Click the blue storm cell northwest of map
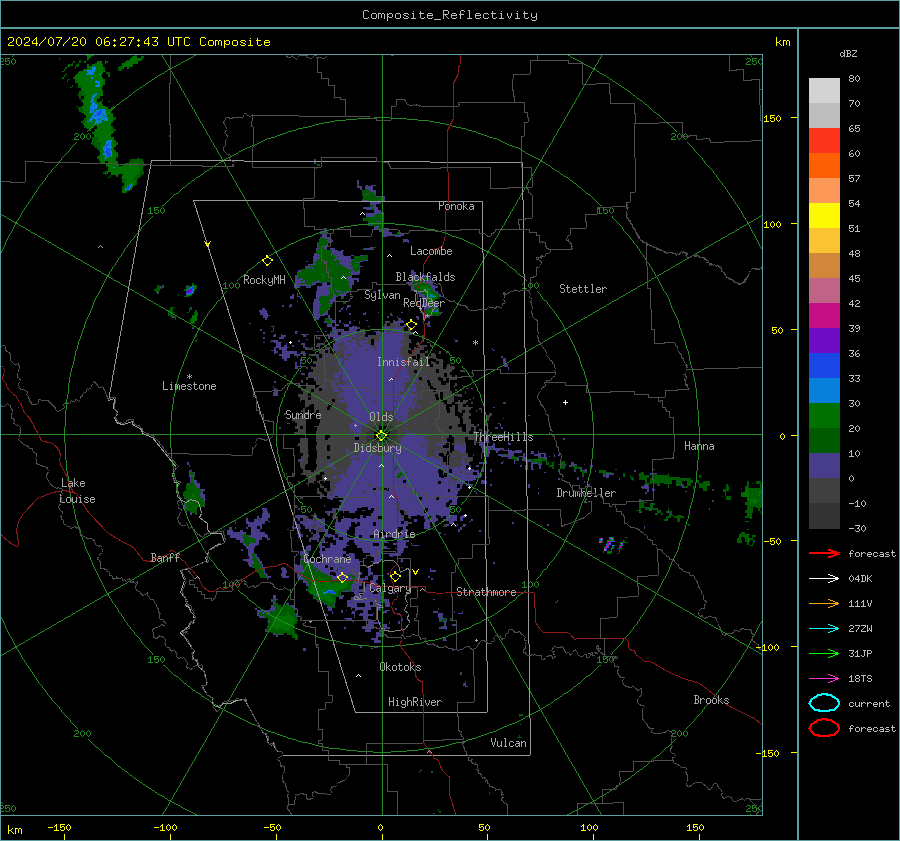Viewport: 900px width, 841px height. pos(100,115)
